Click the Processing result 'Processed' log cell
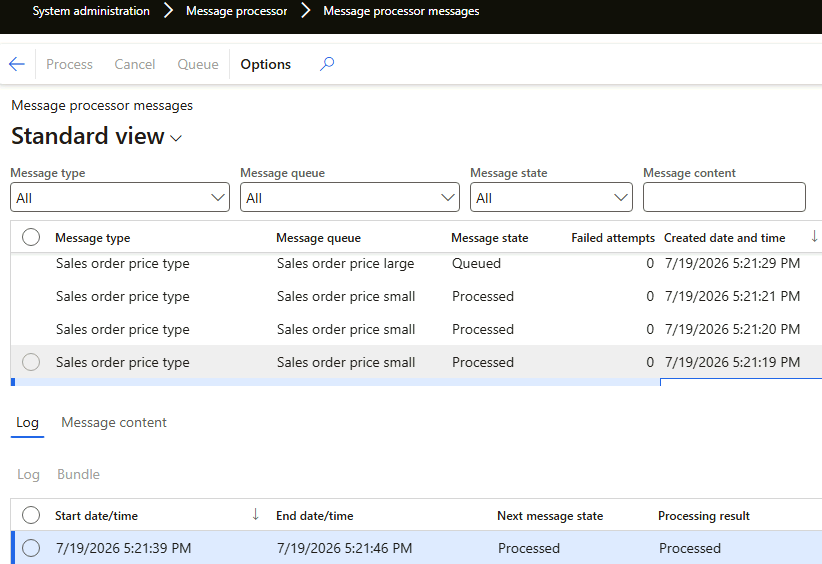822x564 pixels. coord(690,548)
